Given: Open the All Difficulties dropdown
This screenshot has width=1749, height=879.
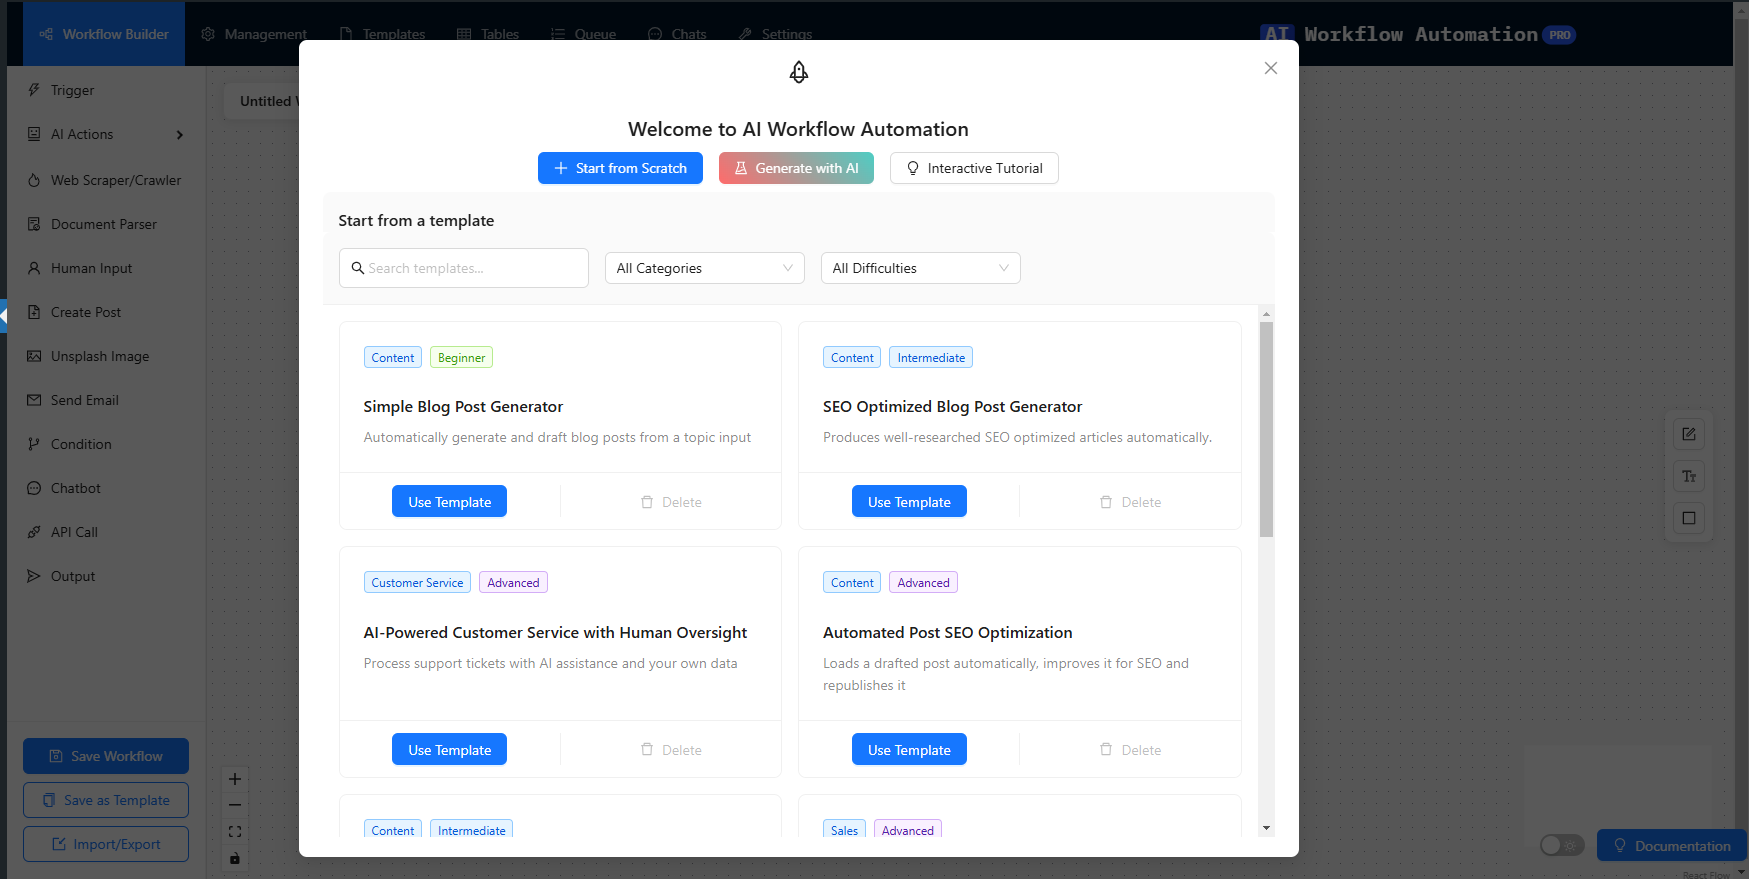Looking at the screenshot, I should pos(920,268).
